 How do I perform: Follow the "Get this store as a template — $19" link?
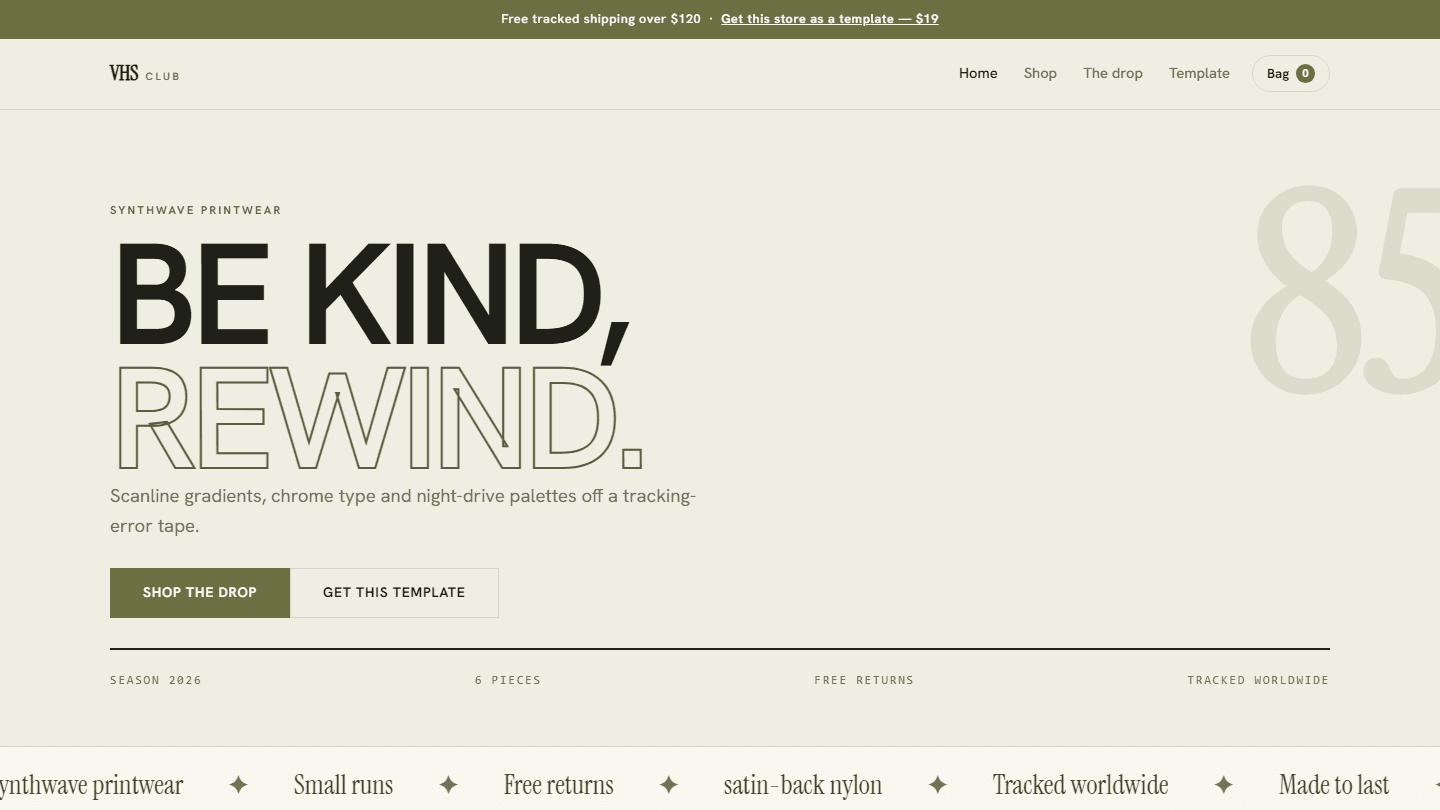coord(830,19)
